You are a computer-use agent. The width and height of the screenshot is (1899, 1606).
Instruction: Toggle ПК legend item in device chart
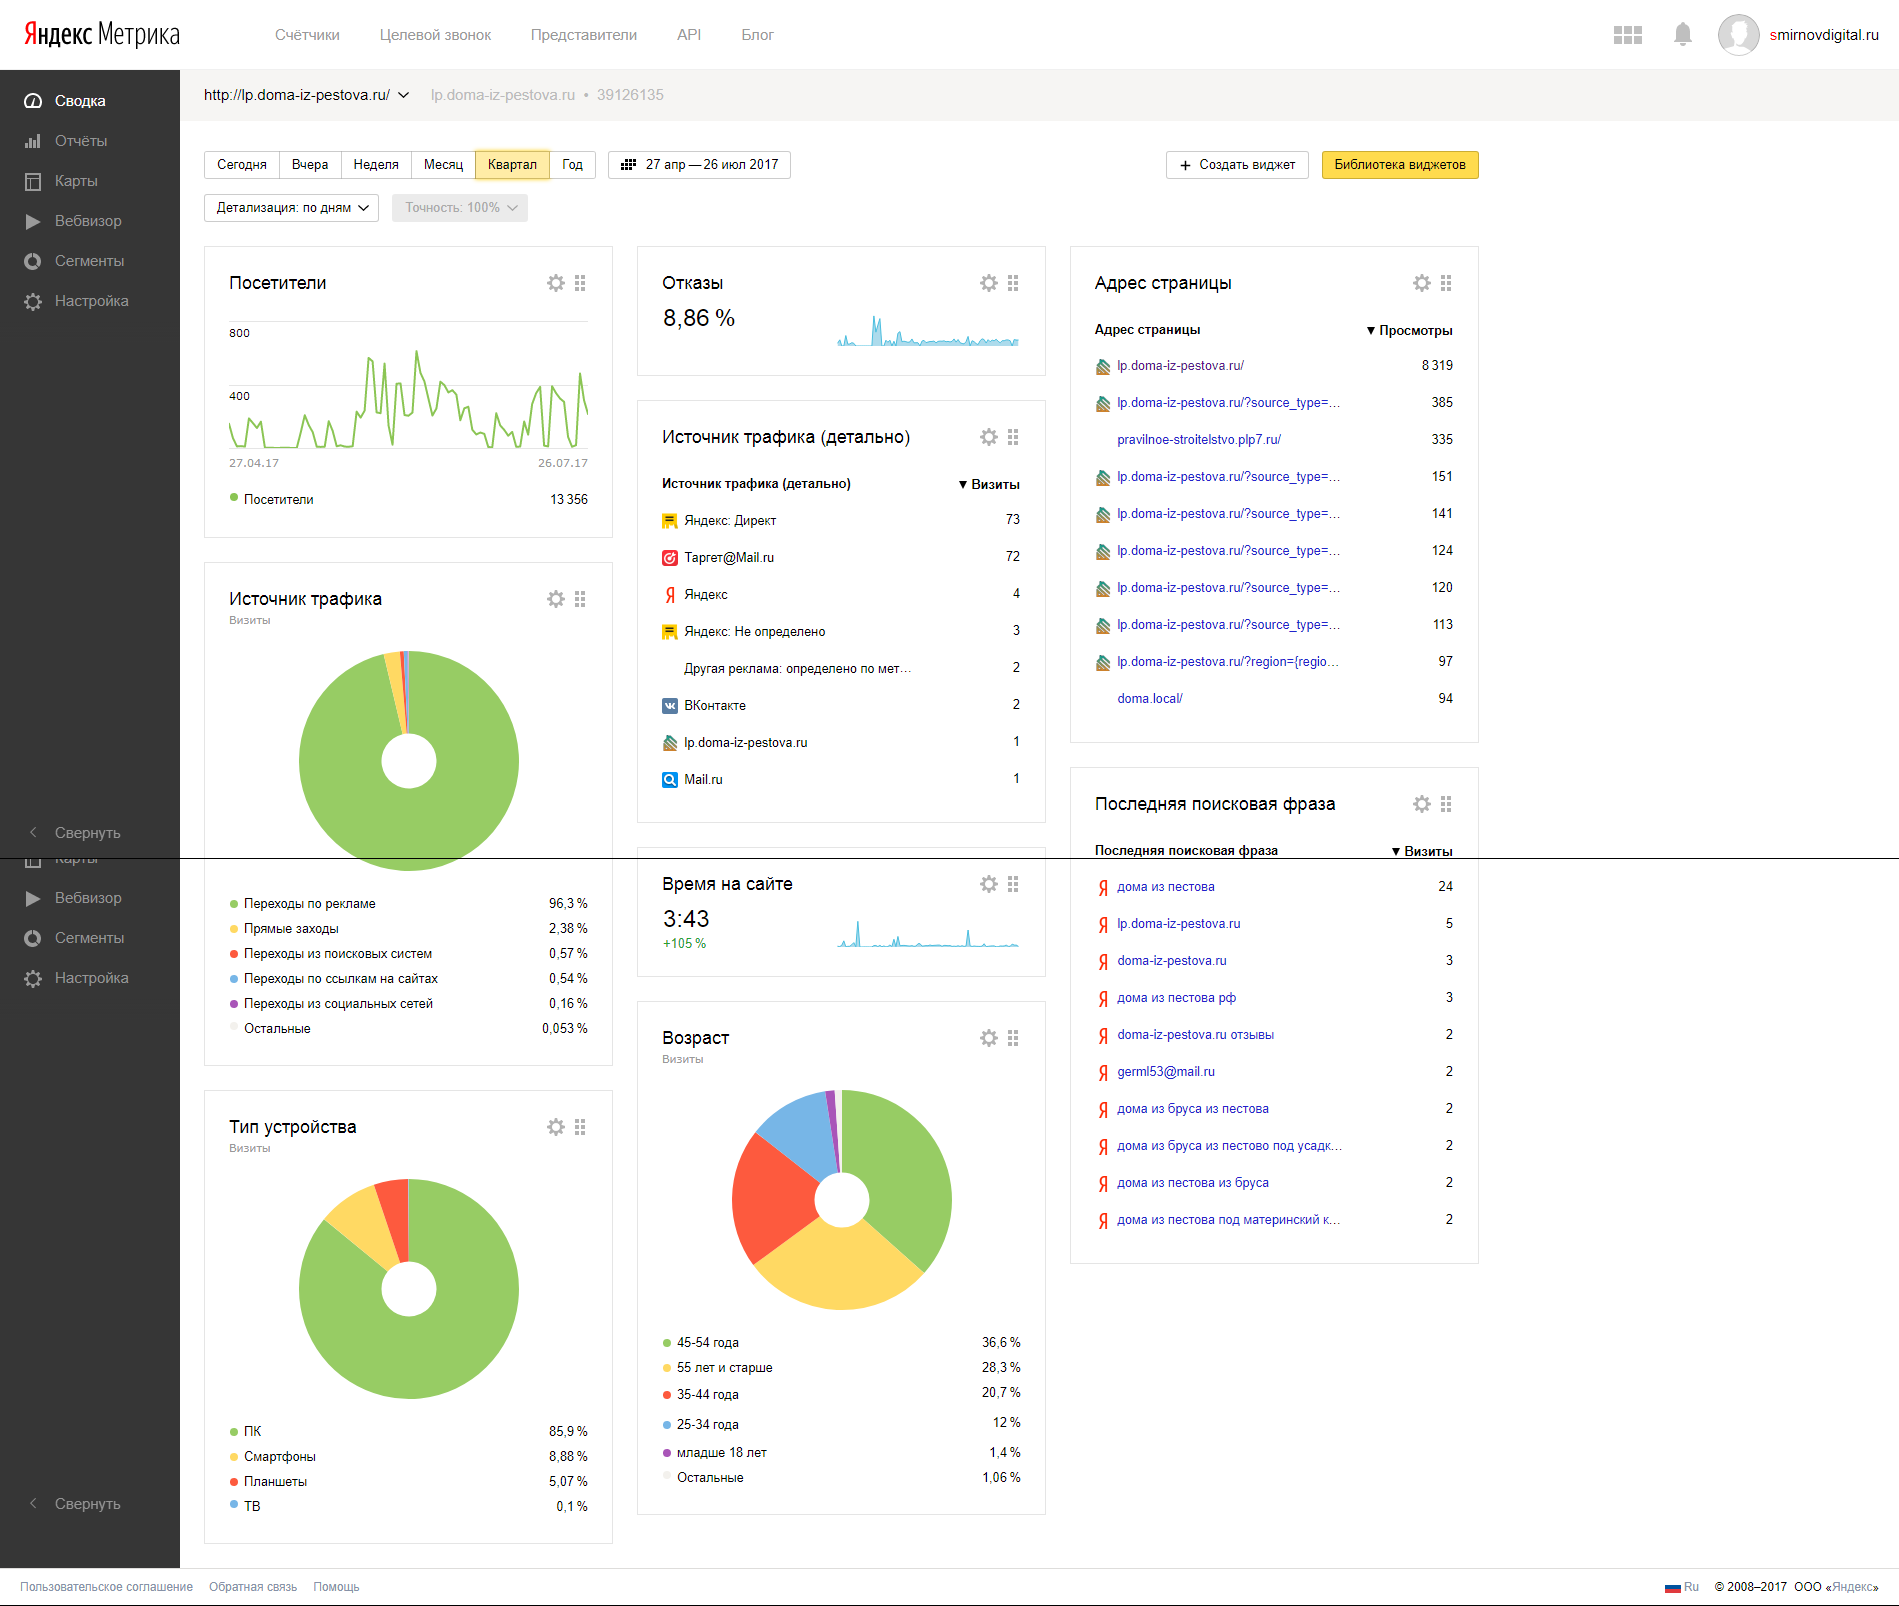[x=246, y=1431]
